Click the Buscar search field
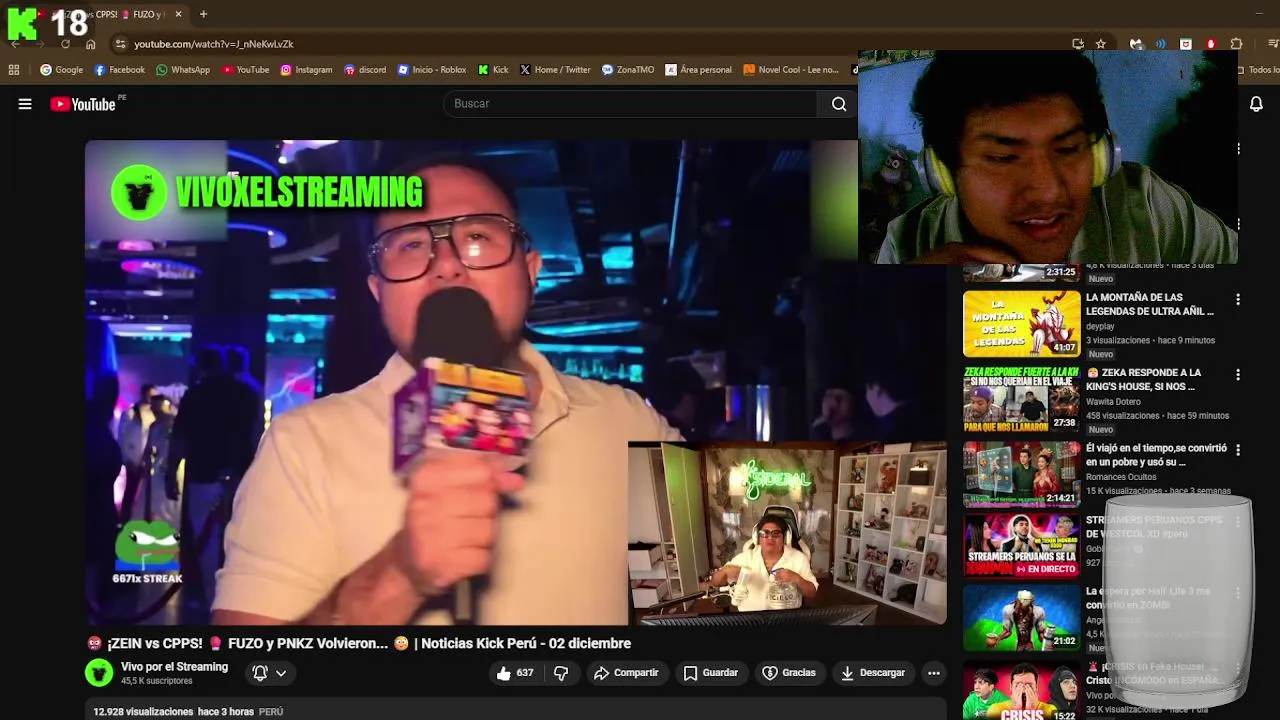 point(630,104)
